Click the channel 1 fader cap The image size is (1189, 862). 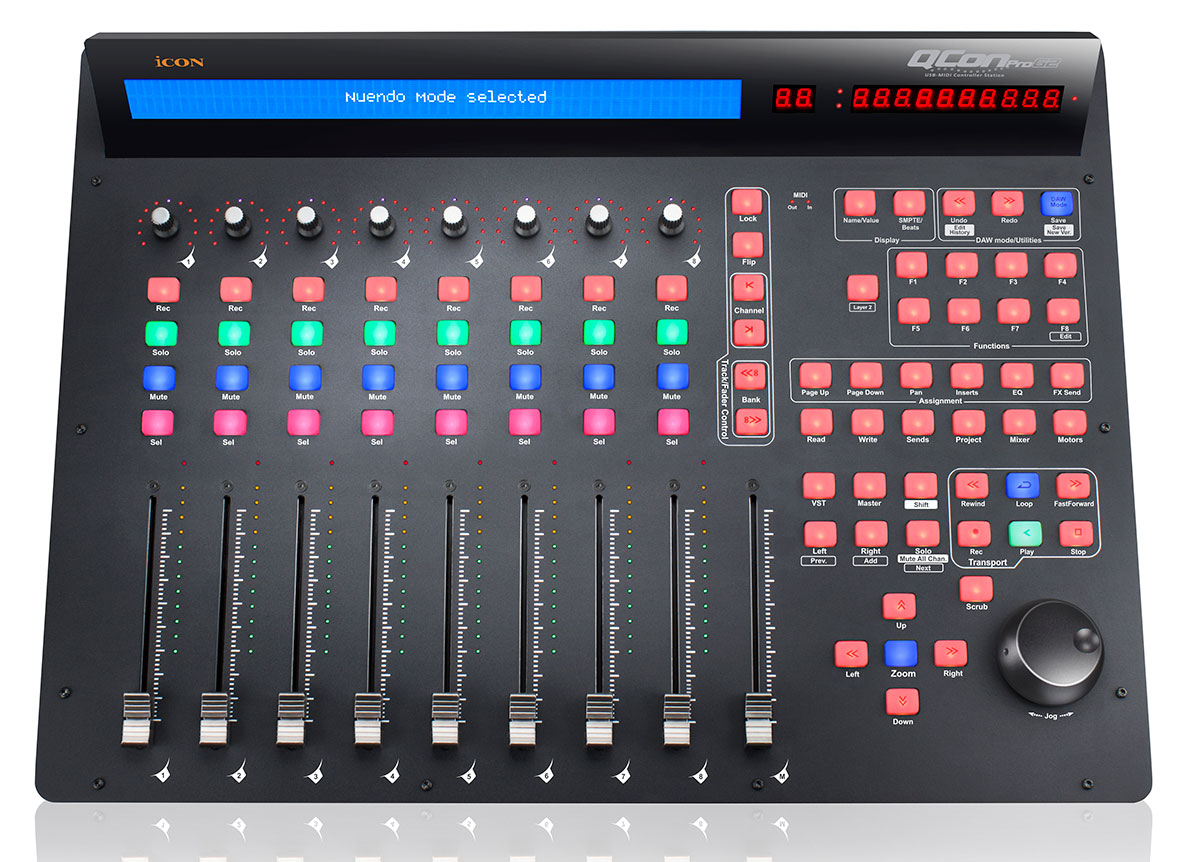click(x=136, y=718)
